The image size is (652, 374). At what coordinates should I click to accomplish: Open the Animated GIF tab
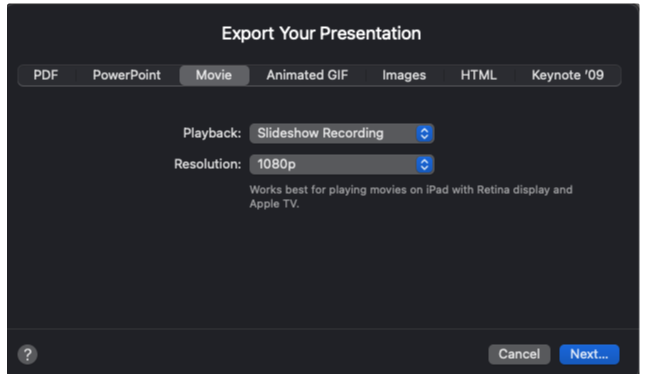coord(307,75)
